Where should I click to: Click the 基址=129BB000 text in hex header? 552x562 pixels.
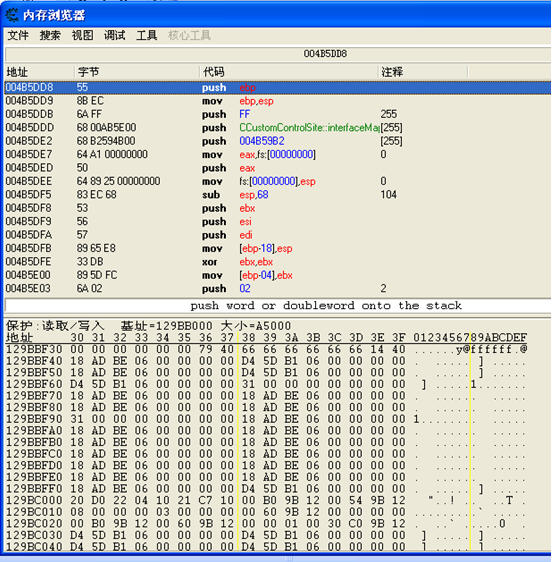[166, 326]
